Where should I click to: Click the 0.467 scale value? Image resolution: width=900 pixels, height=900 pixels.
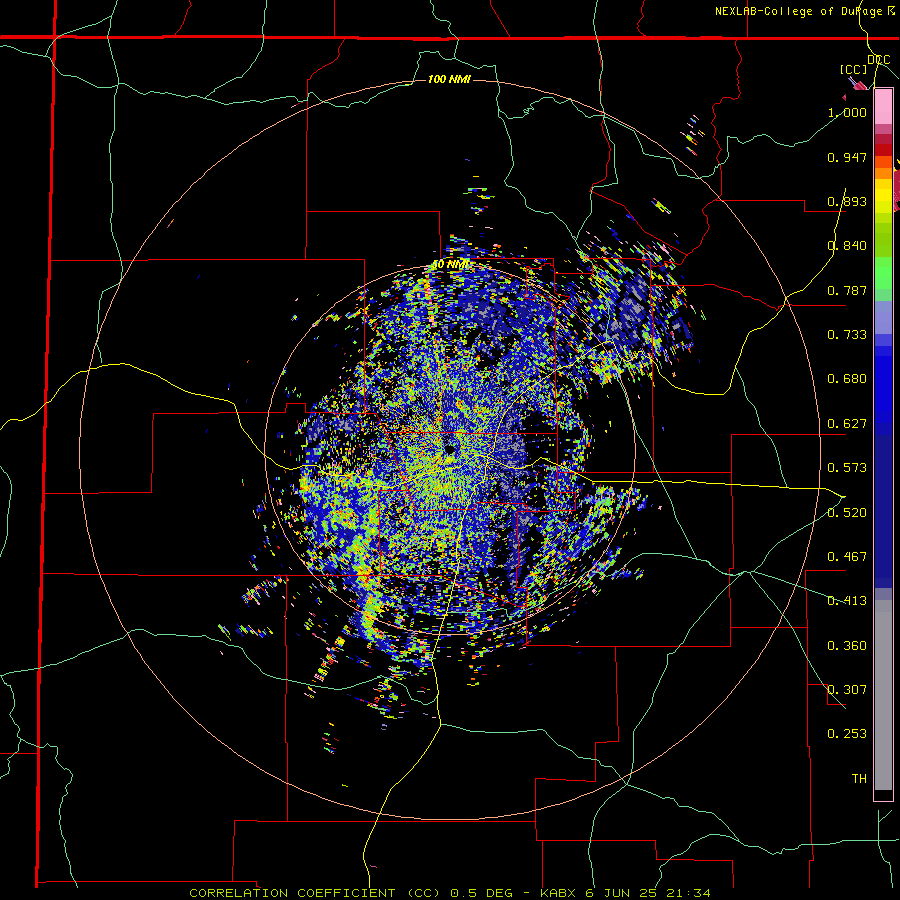point(847,557)
